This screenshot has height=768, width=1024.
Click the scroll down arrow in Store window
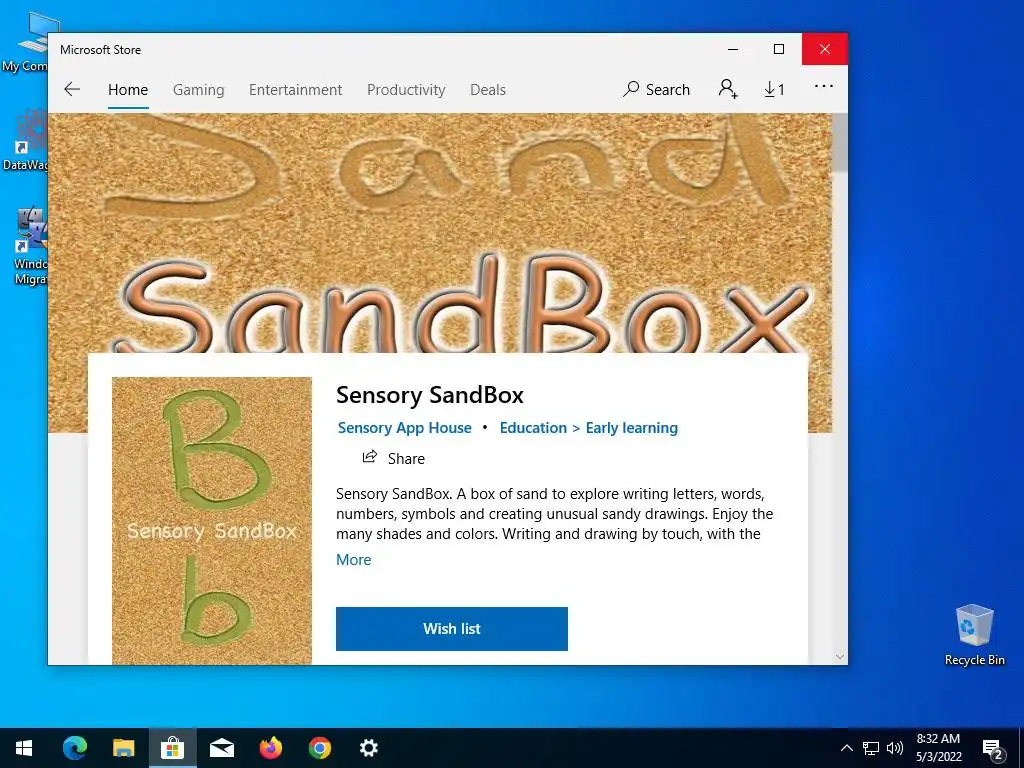coord(840,657)
